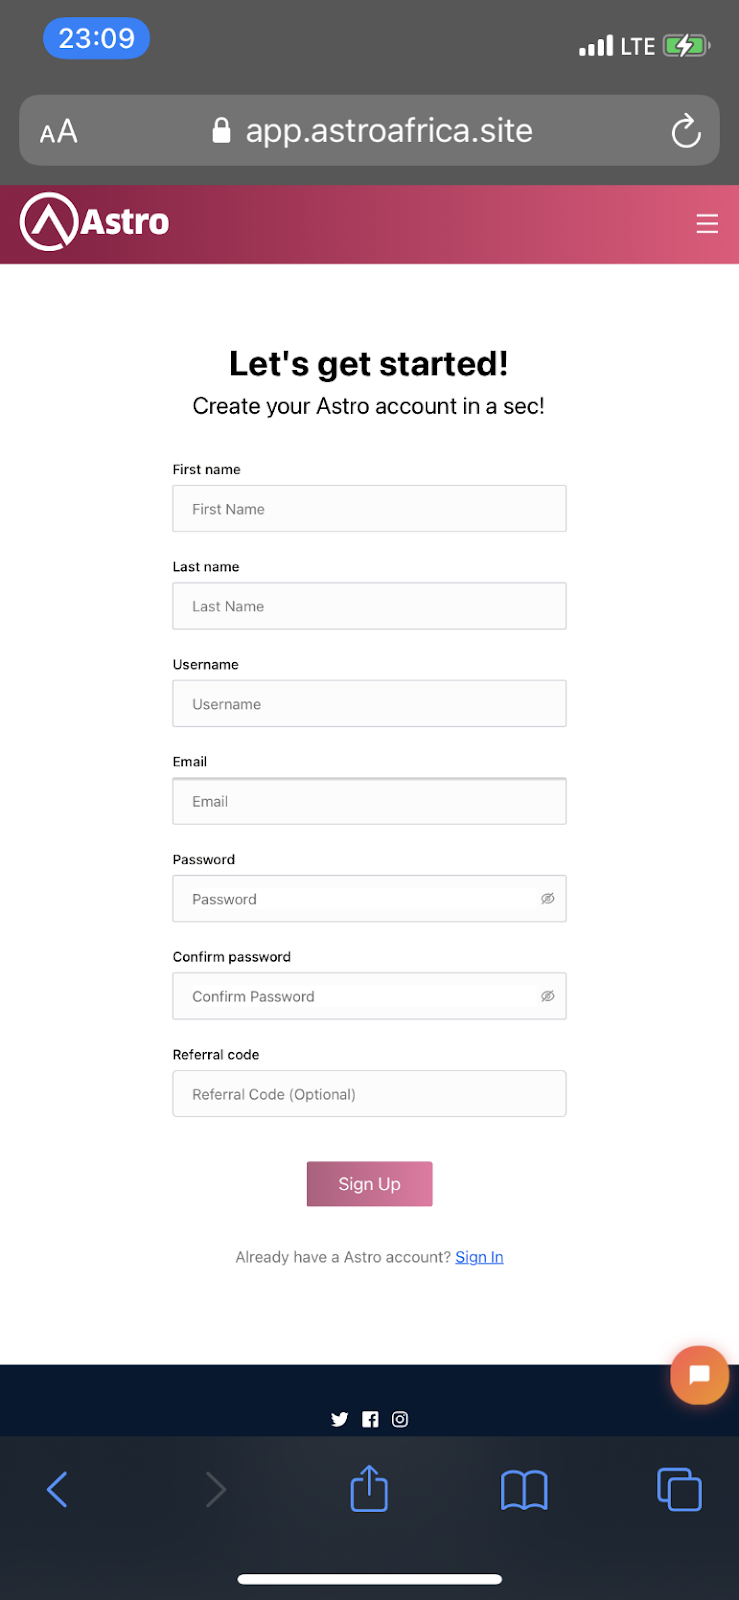The image size is (739, 1600).
Task: Open Safari bookmarks
Action: point(524,1490)
